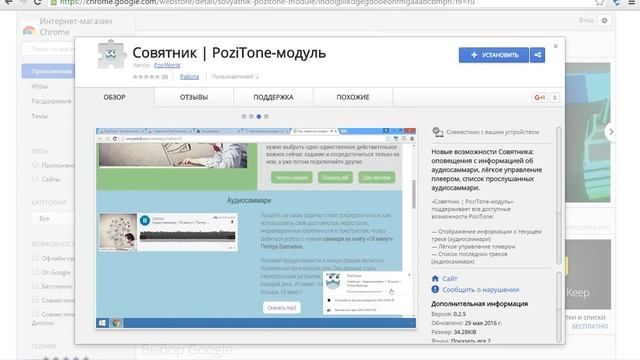Click the share icon next to install button
Viewport: 640px width, 360px height.
pyautogui.click(x=538, y=55)
